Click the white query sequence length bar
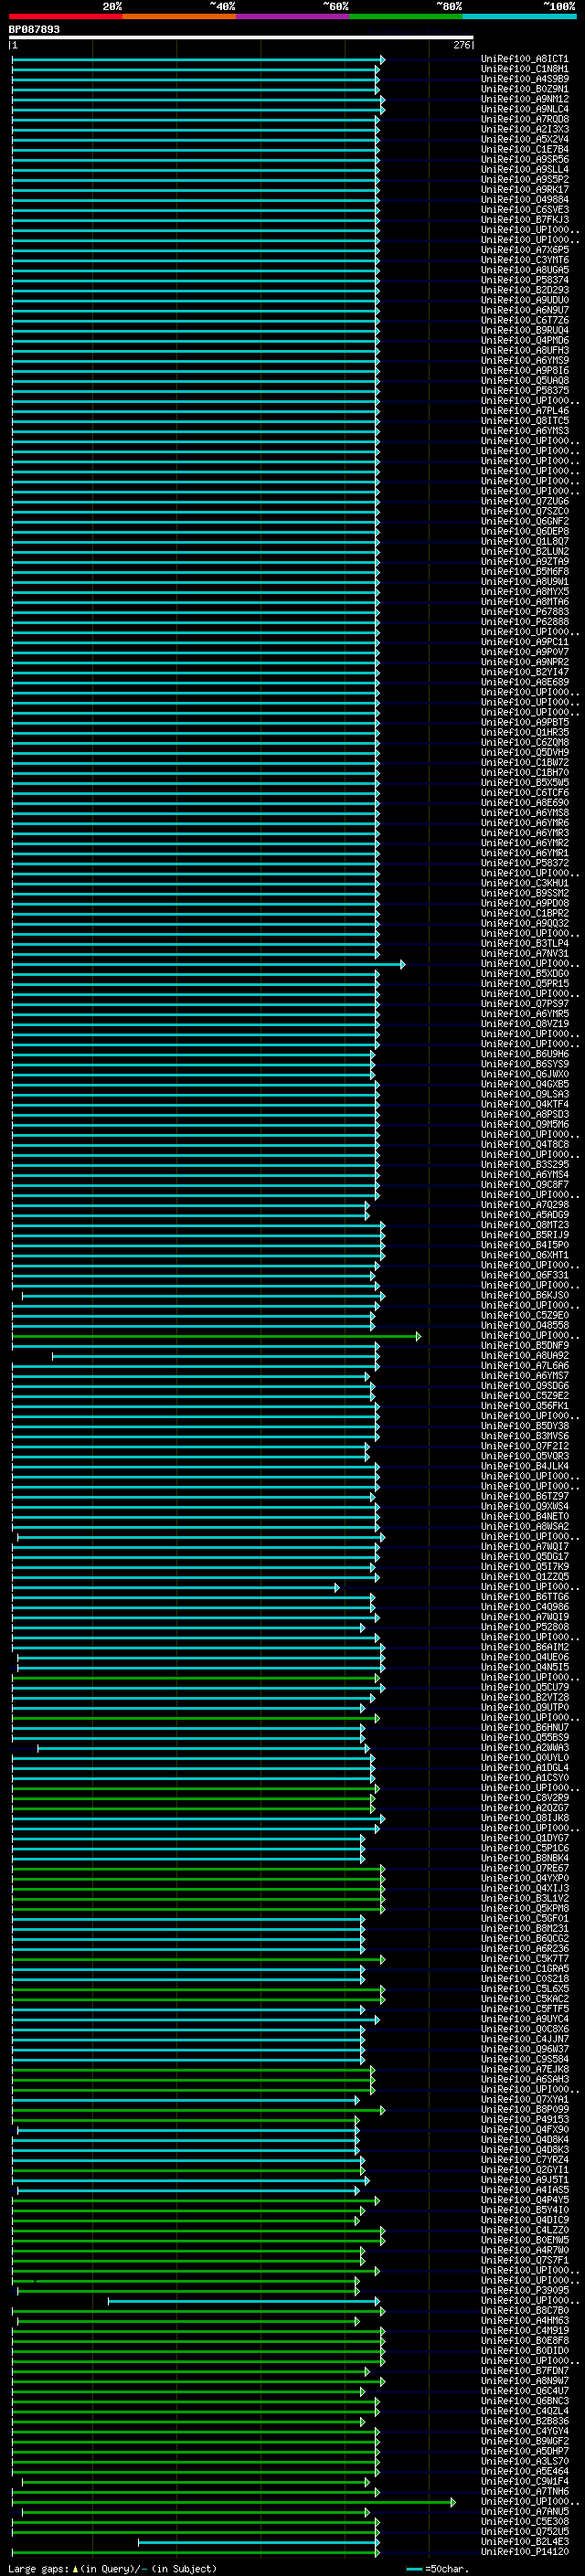The width and height of the screenshot is (585, 2576). point(241,37)
